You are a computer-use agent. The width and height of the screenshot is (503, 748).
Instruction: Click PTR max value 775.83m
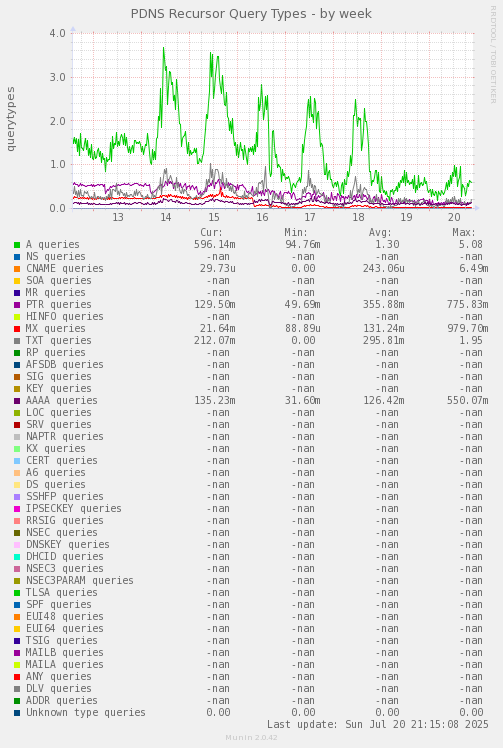coord(468,304)
